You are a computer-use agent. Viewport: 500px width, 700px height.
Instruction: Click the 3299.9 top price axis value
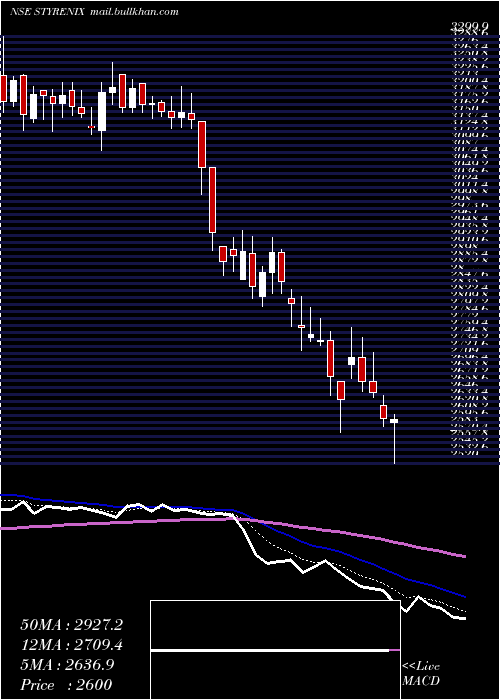point(472,29)
